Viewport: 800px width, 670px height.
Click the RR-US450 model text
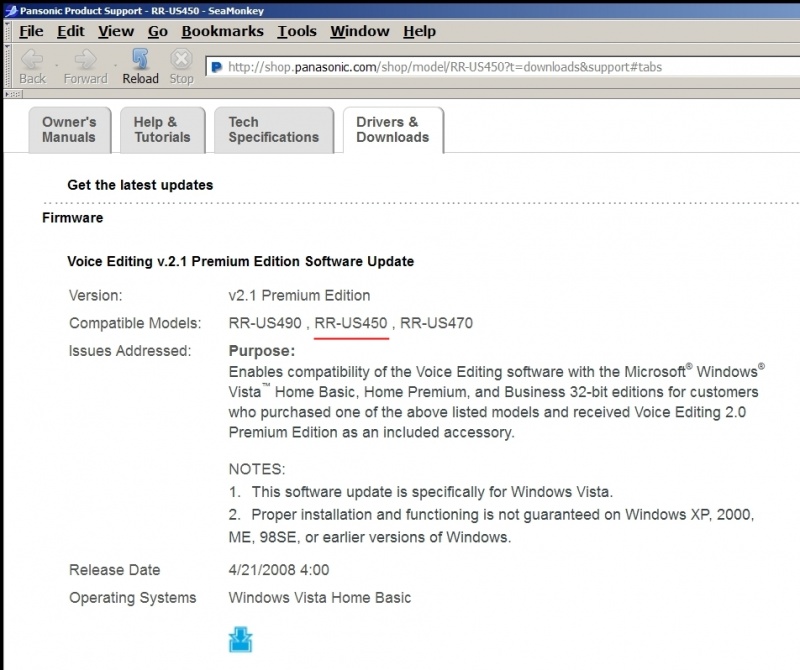coord(351,323)
